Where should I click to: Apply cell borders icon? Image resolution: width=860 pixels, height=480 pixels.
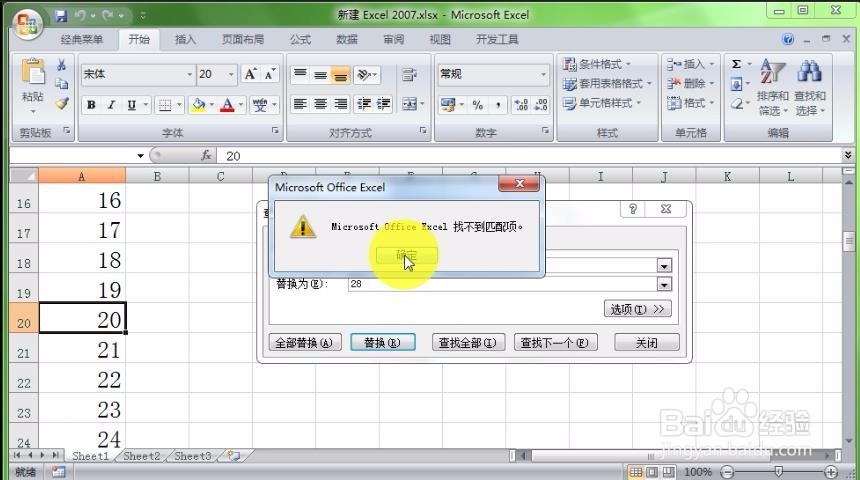pos(165,104)
